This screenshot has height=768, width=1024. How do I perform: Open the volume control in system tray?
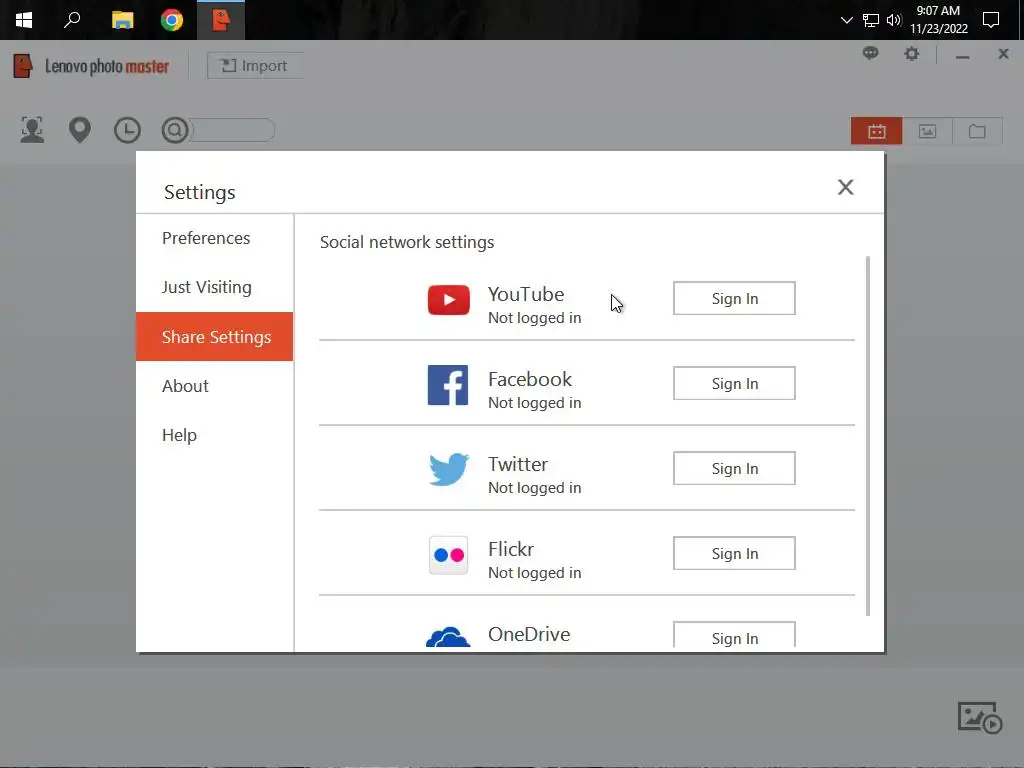pyautogui.click(x=894, y=20)
